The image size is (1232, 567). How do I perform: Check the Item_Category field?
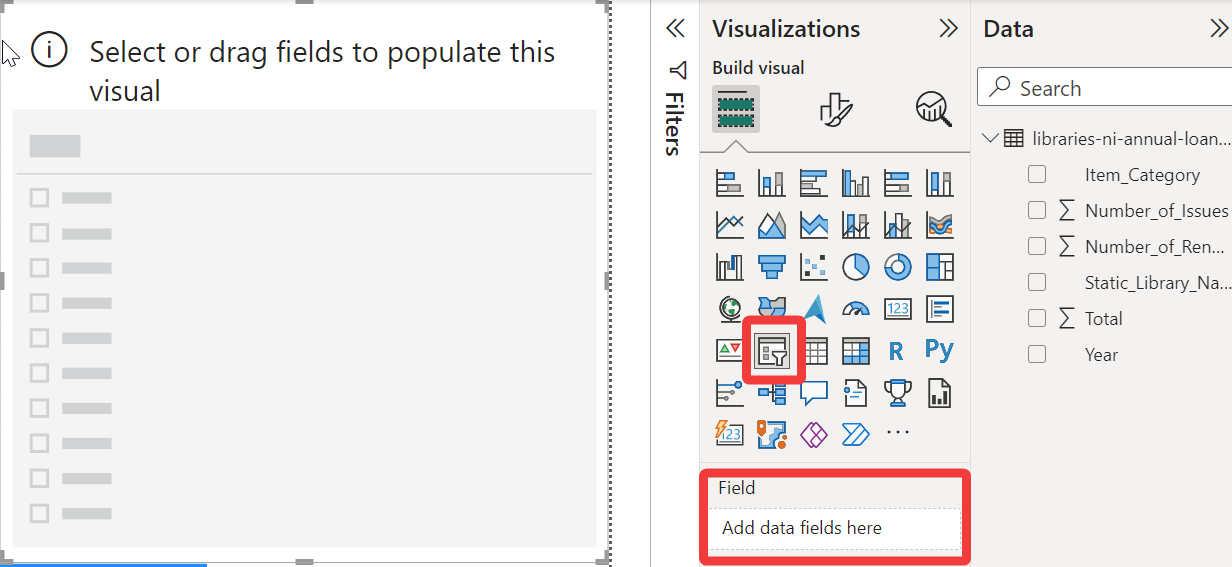(x=1037, y=174)
